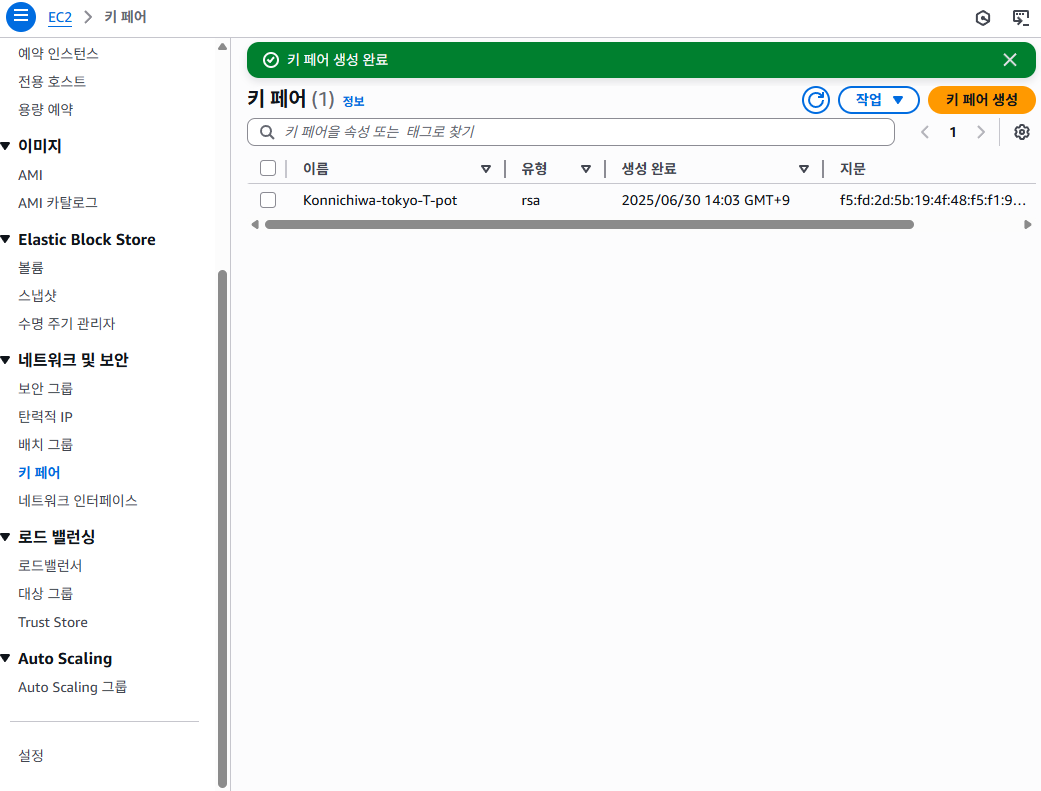Focus the key pair search field
The image size is (1041, 791).
[570, 132]
